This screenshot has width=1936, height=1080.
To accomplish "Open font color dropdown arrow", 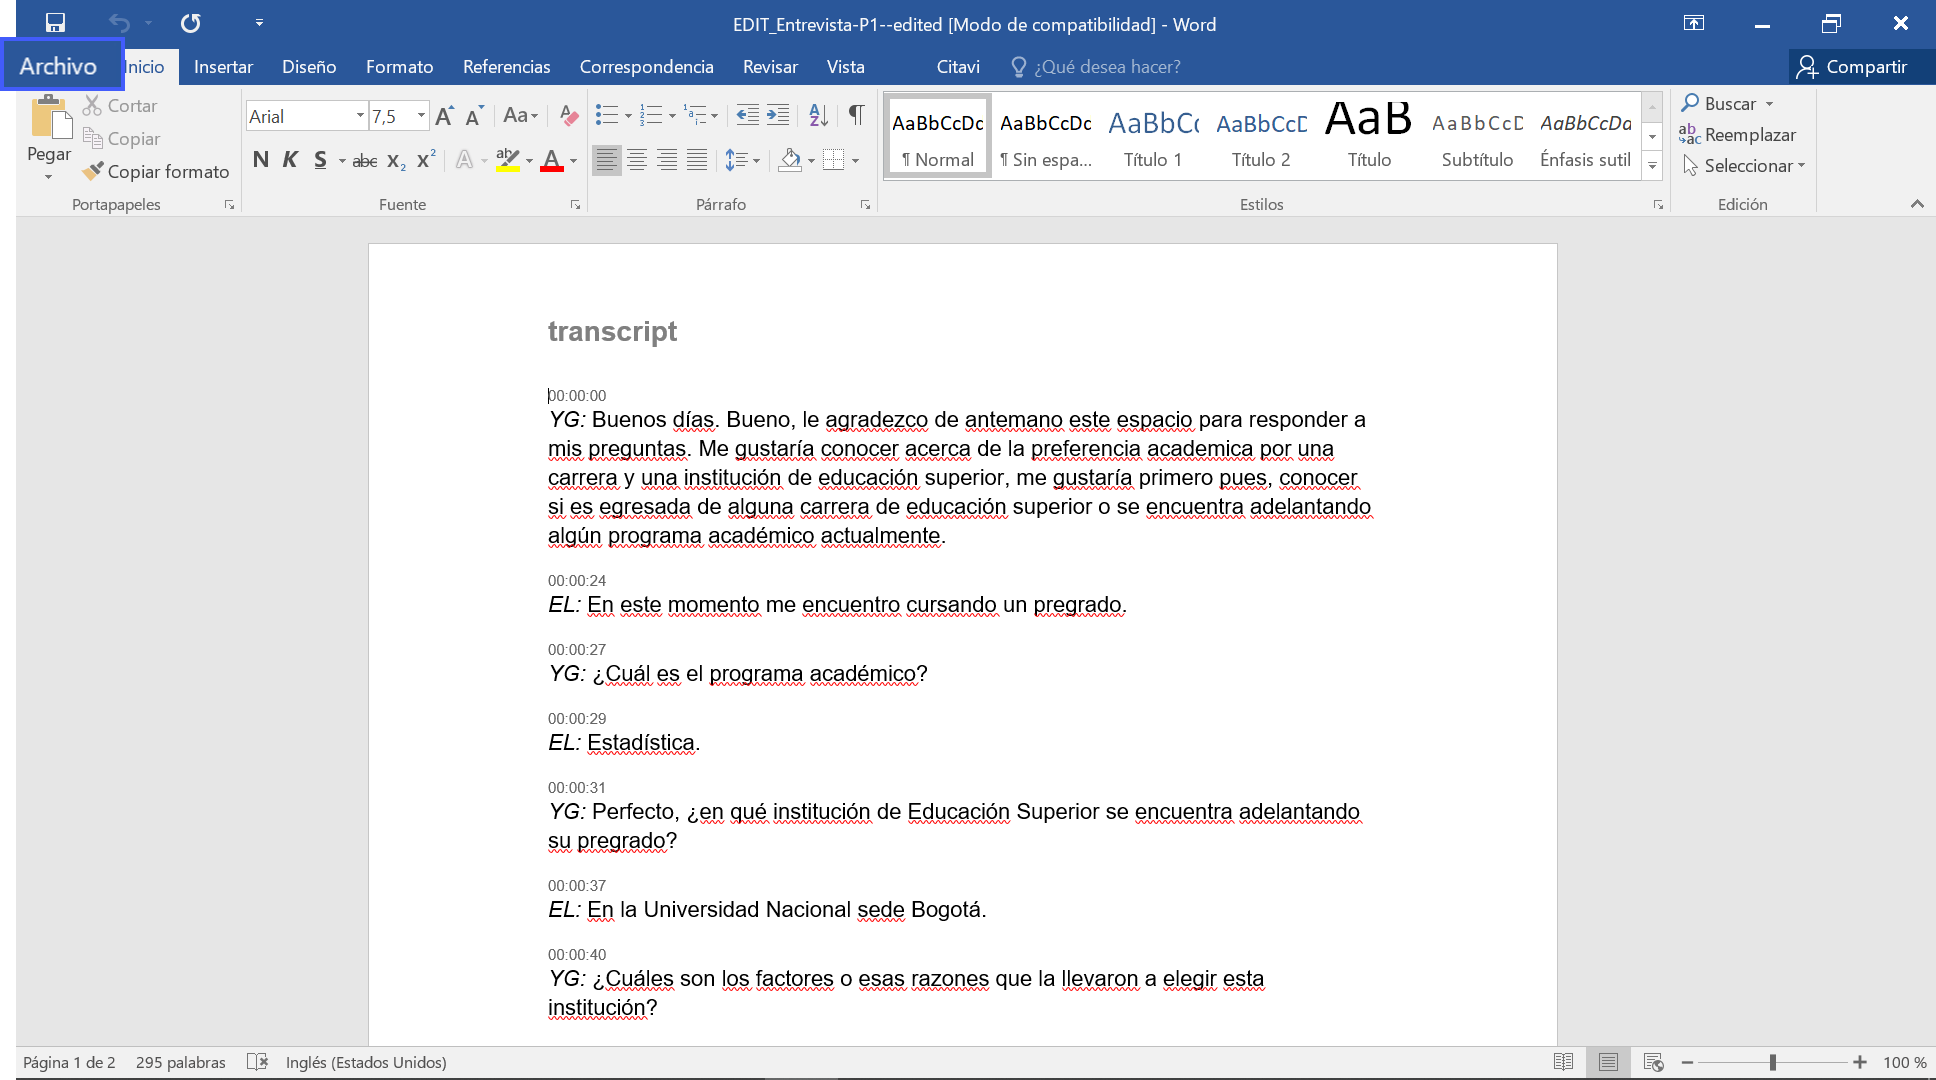I will [x=573, y=160].
